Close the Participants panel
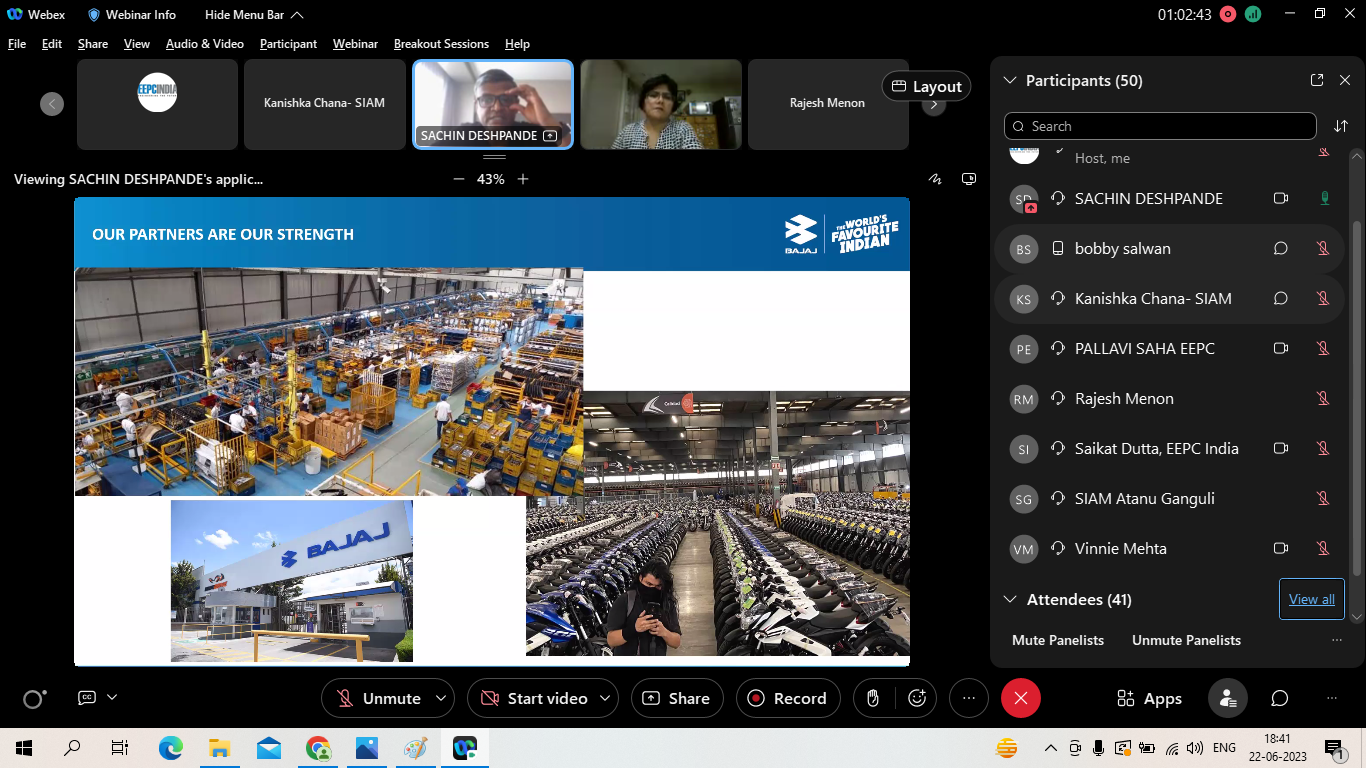 (1345, 80)
